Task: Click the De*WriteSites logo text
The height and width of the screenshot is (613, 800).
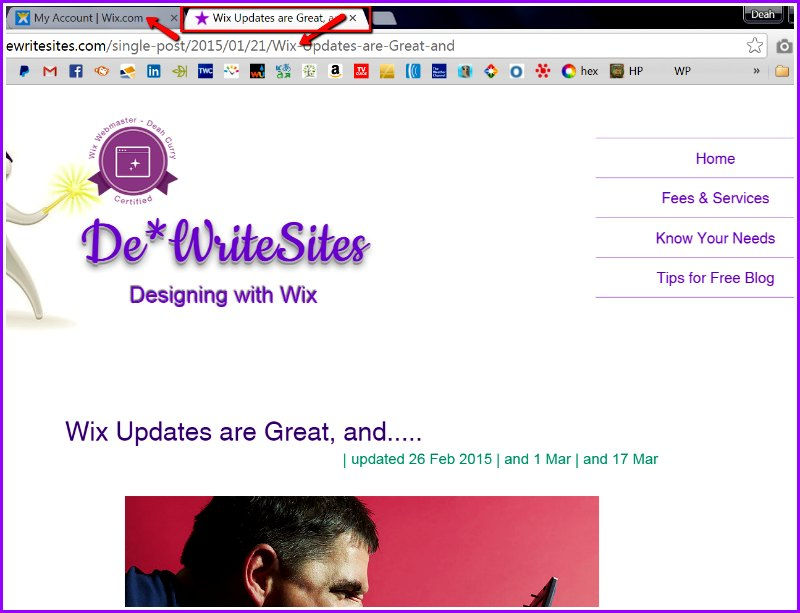Action: [x=225, y=242]
